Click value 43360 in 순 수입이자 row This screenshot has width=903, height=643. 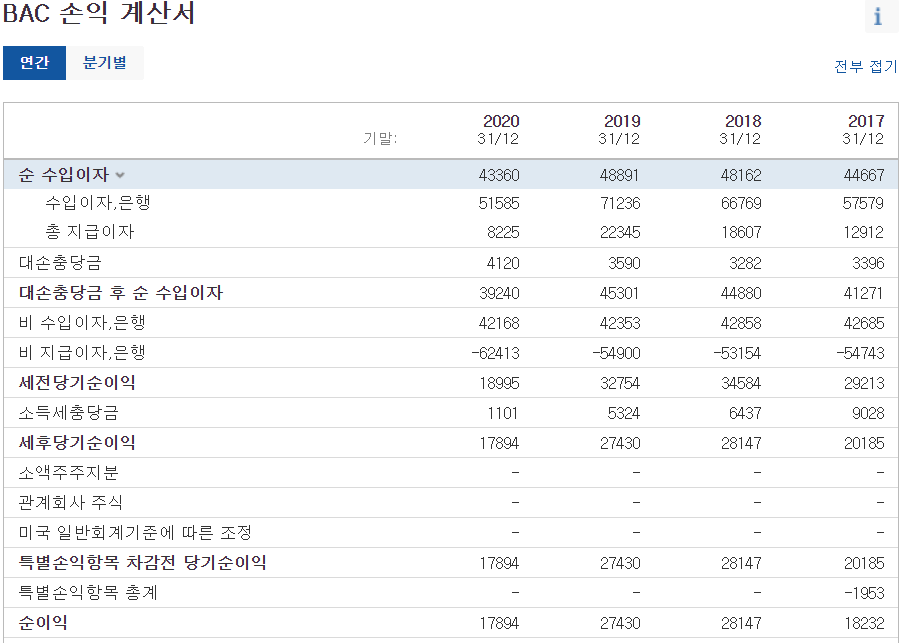click(x=499, y=175)
